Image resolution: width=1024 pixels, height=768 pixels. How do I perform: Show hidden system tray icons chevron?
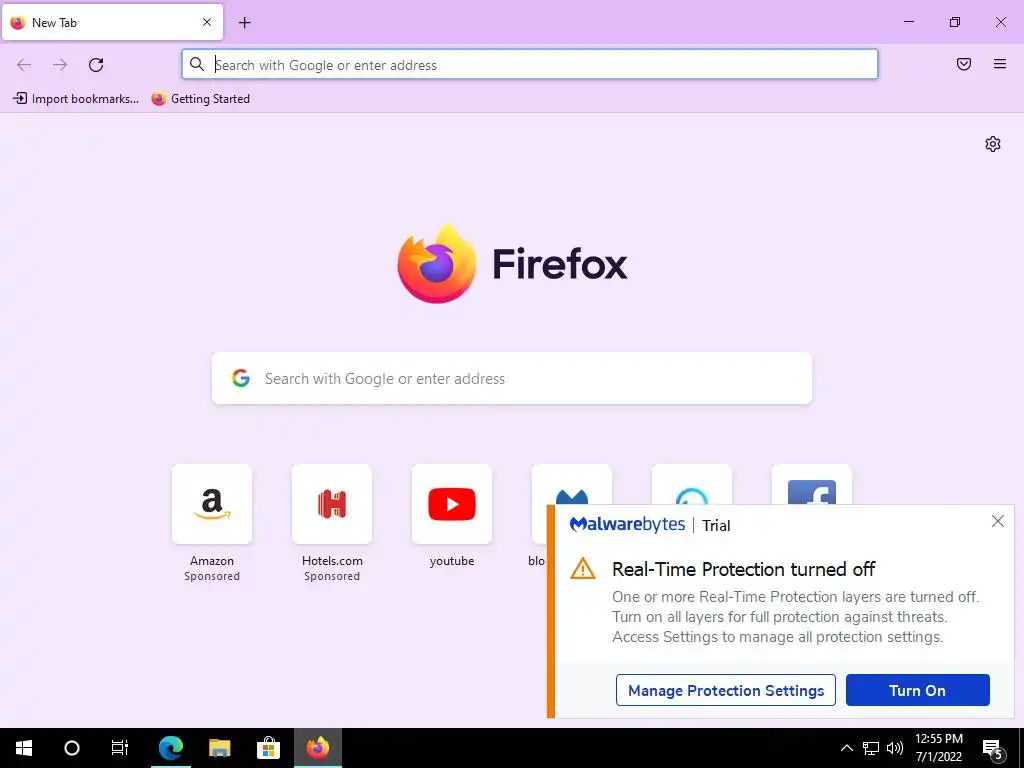(846, 748)
